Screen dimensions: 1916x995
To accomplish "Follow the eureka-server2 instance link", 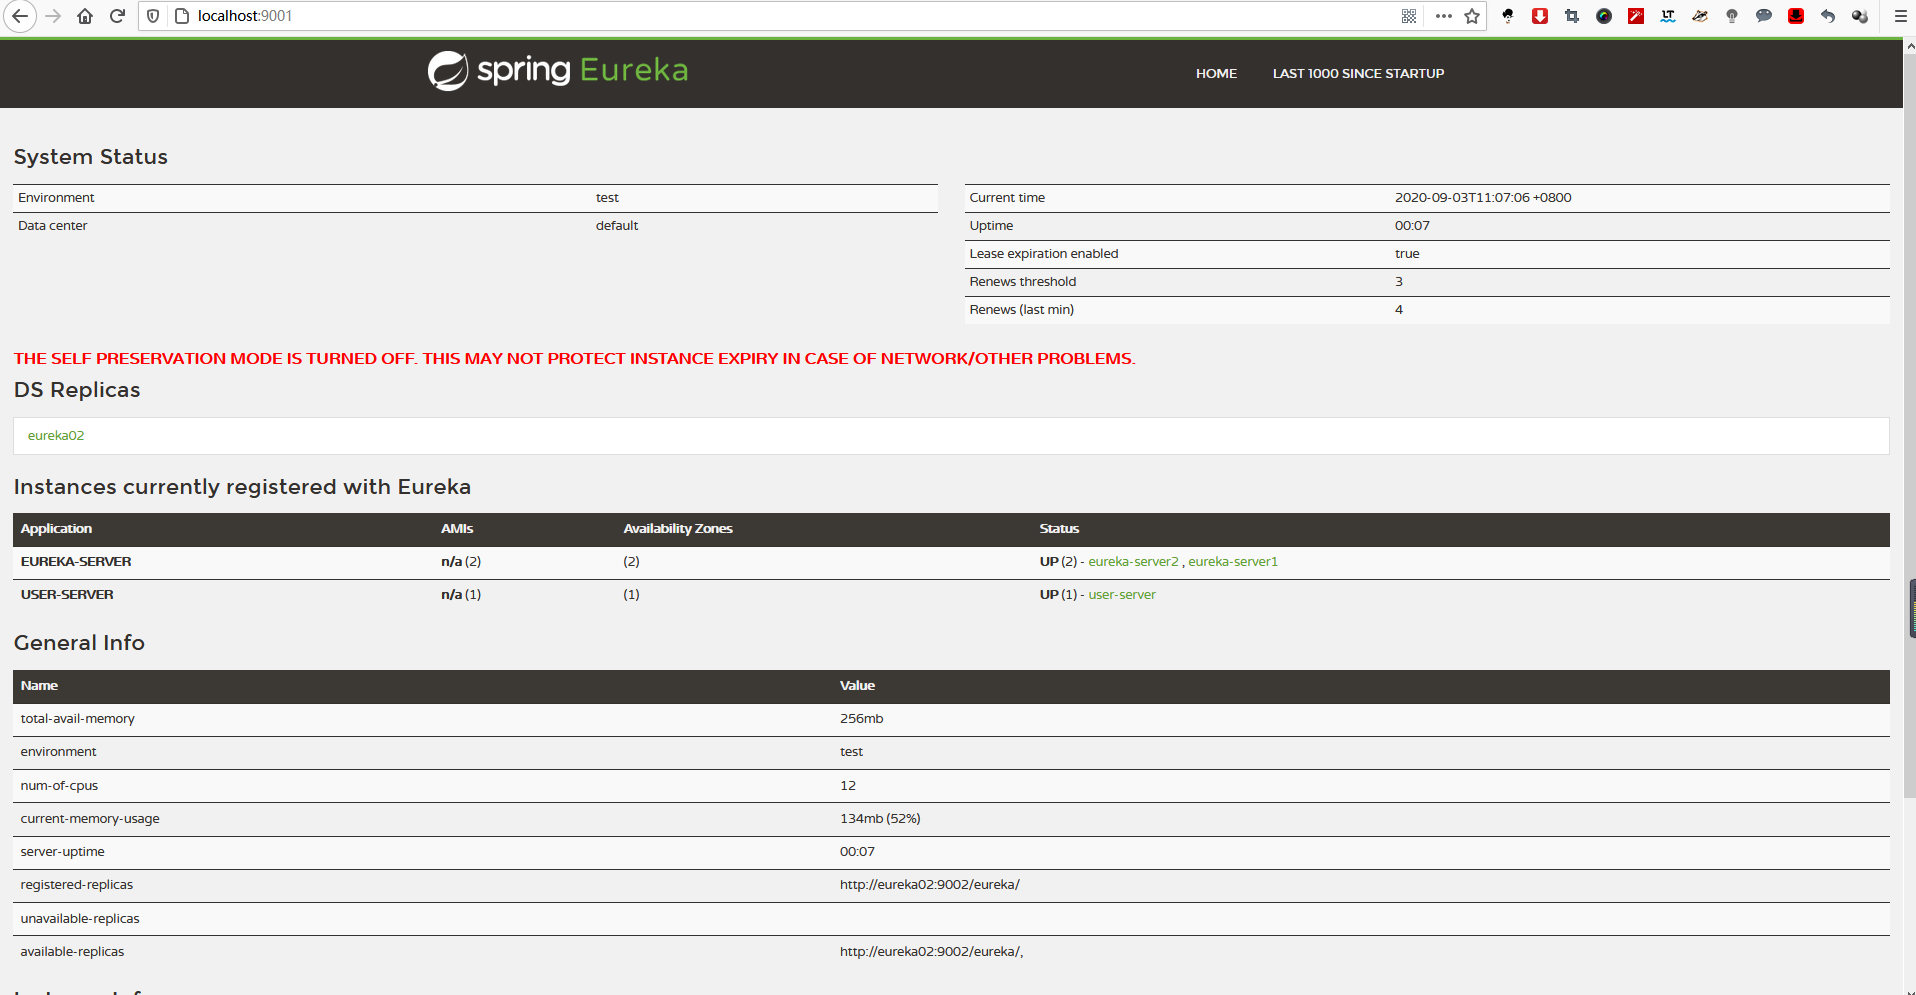I will 1133,562.
